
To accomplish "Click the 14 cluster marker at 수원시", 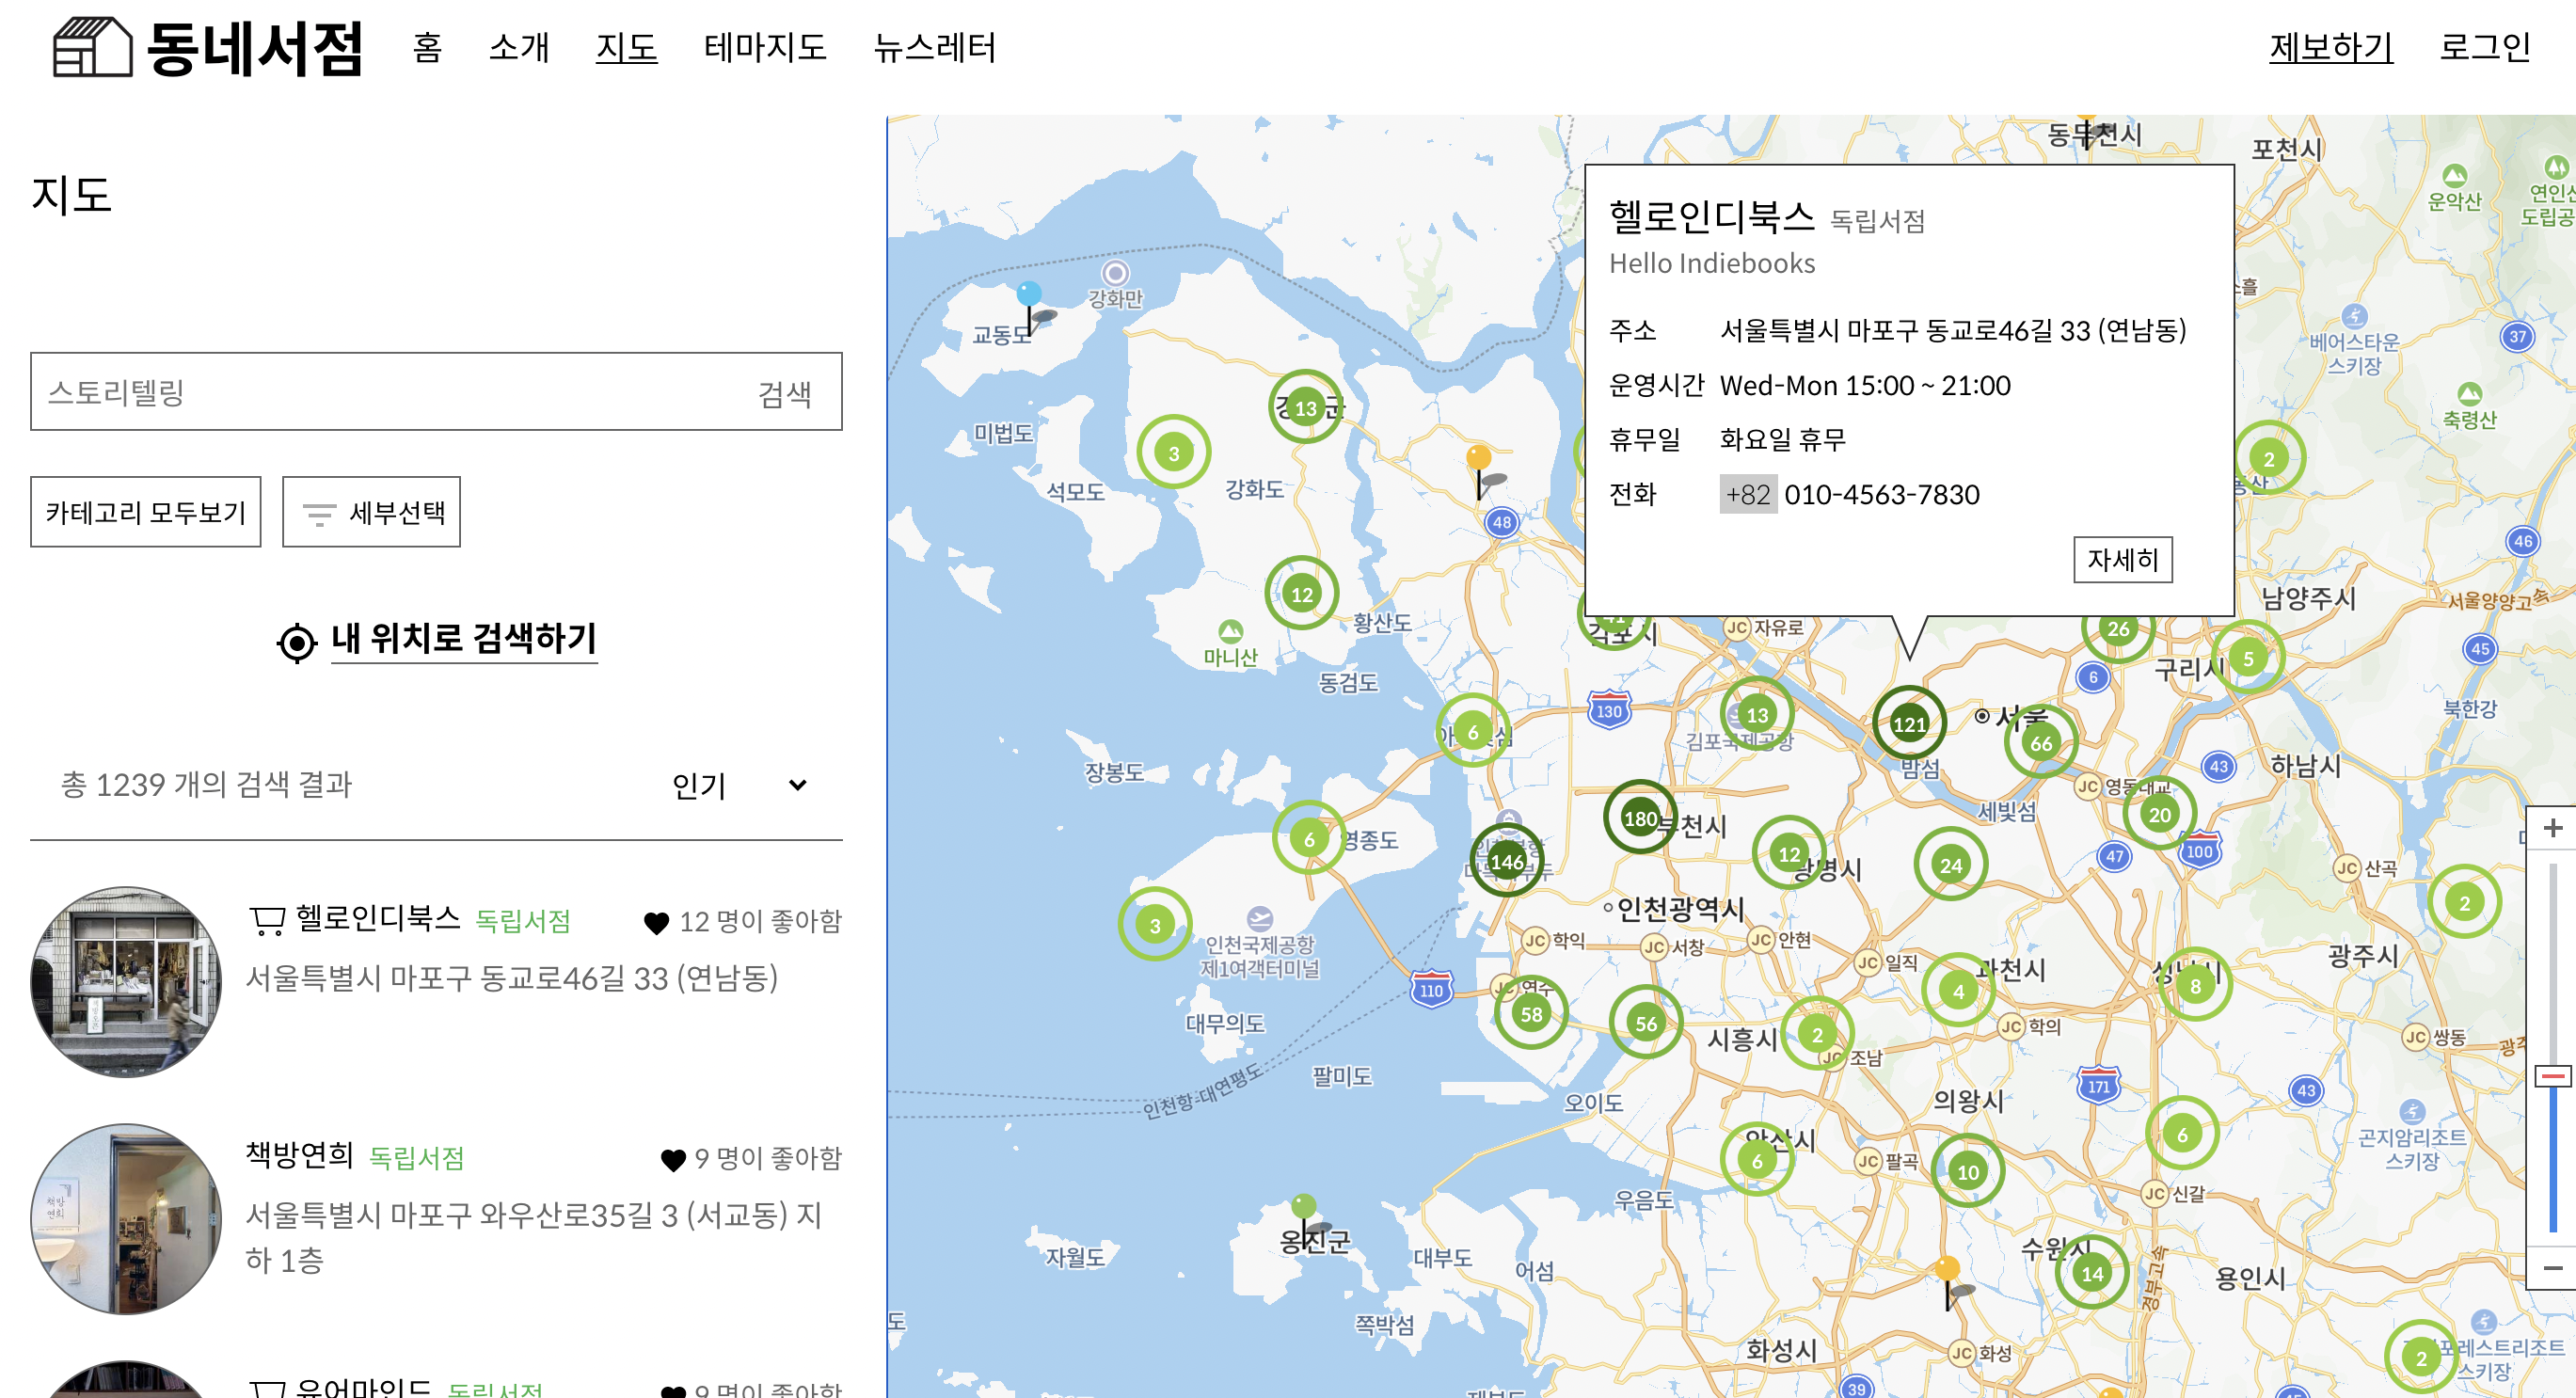I will (2092, 1272).
